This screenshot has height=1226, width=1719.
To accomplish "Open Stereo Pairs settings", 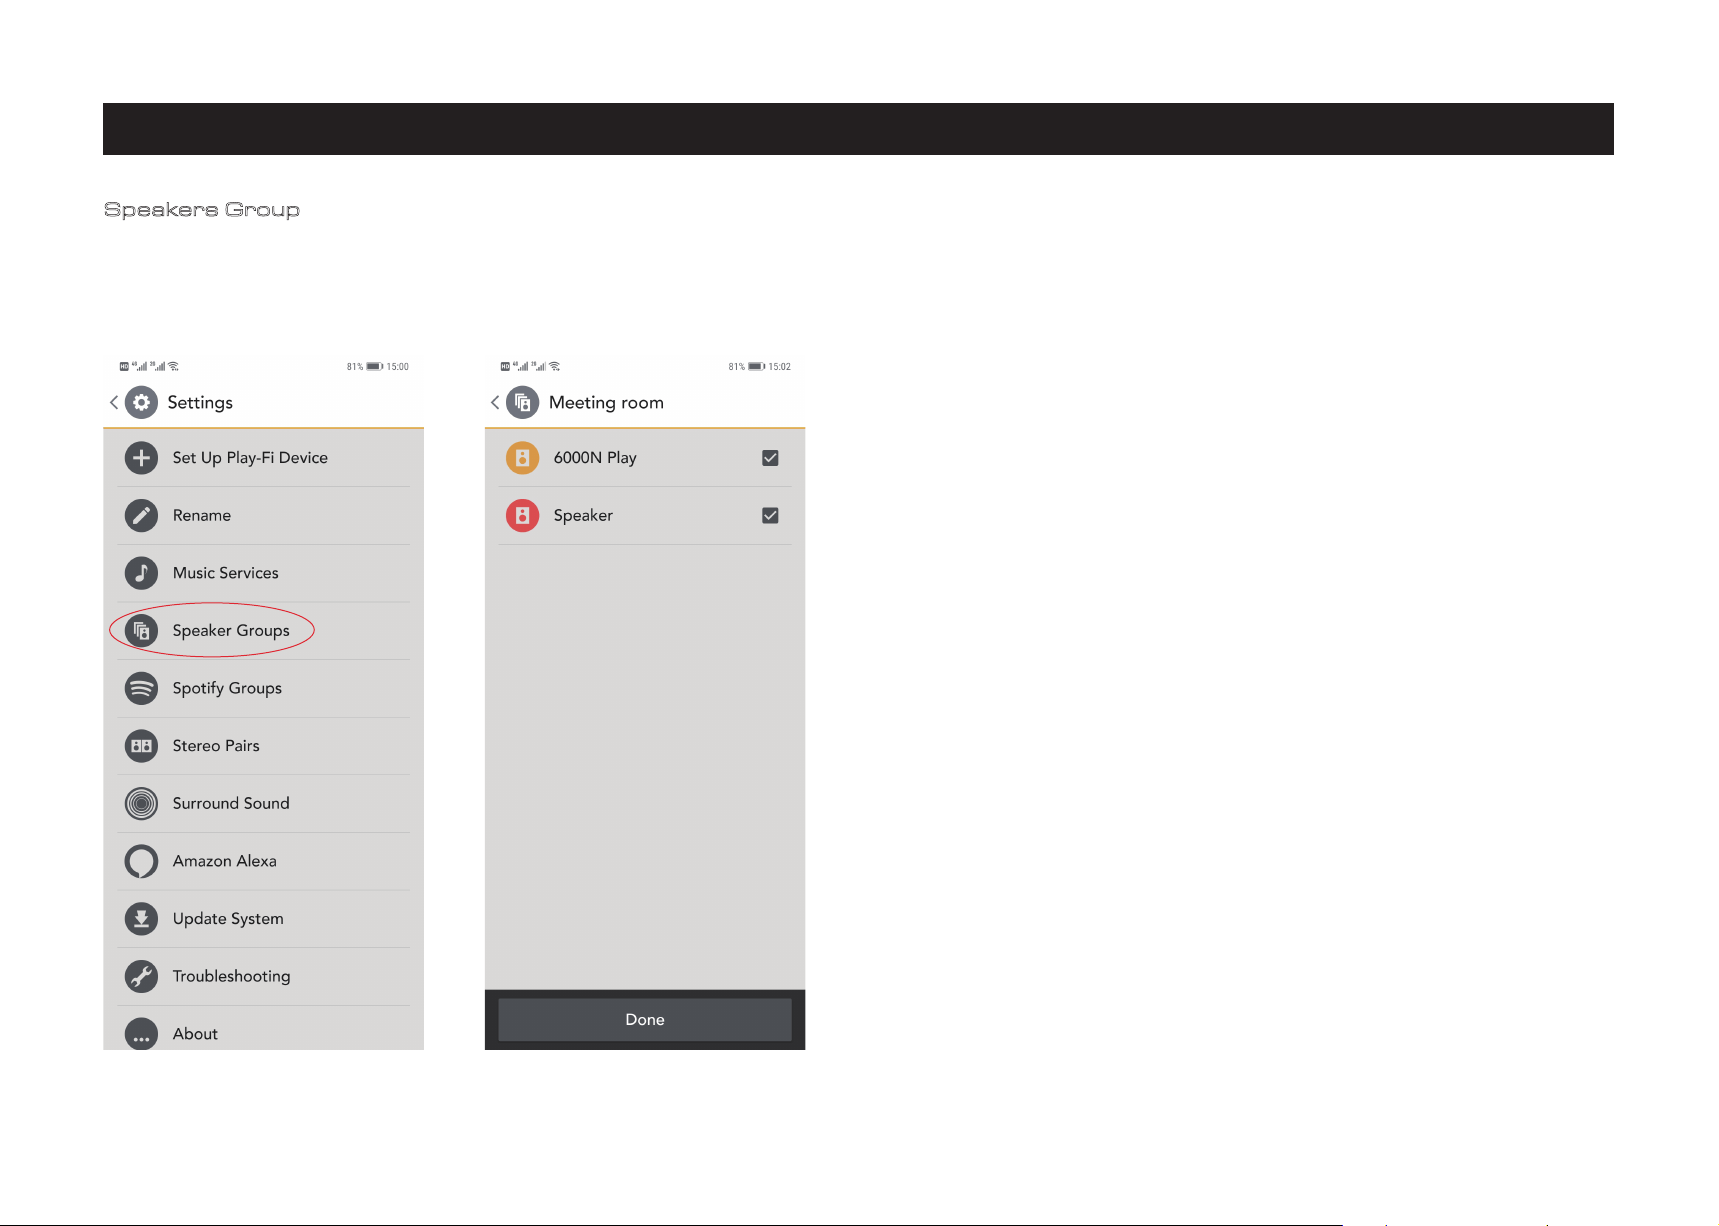I will click(x=264, y=746).
